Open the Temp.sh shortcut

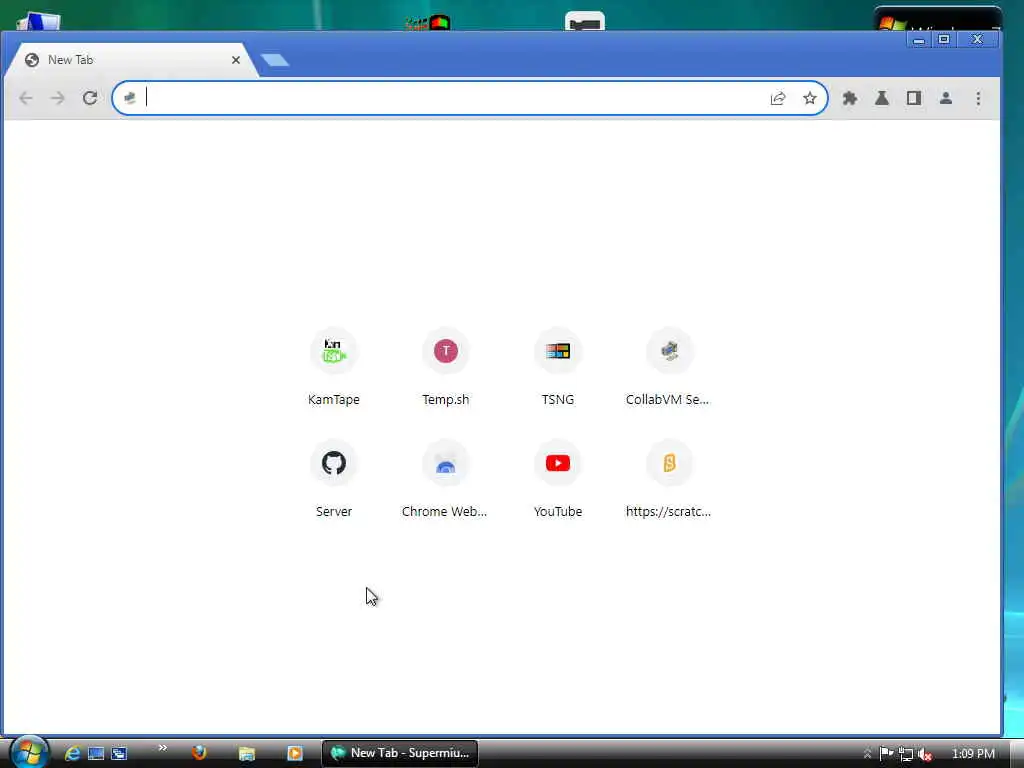445,366
